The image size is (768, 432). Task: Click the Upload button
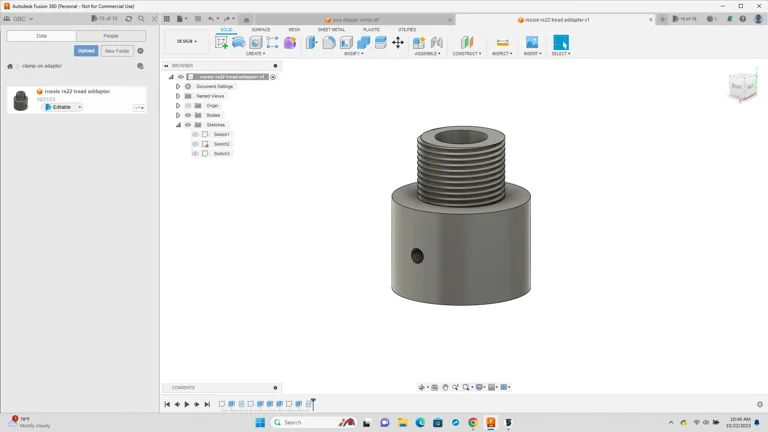[86, 51]
